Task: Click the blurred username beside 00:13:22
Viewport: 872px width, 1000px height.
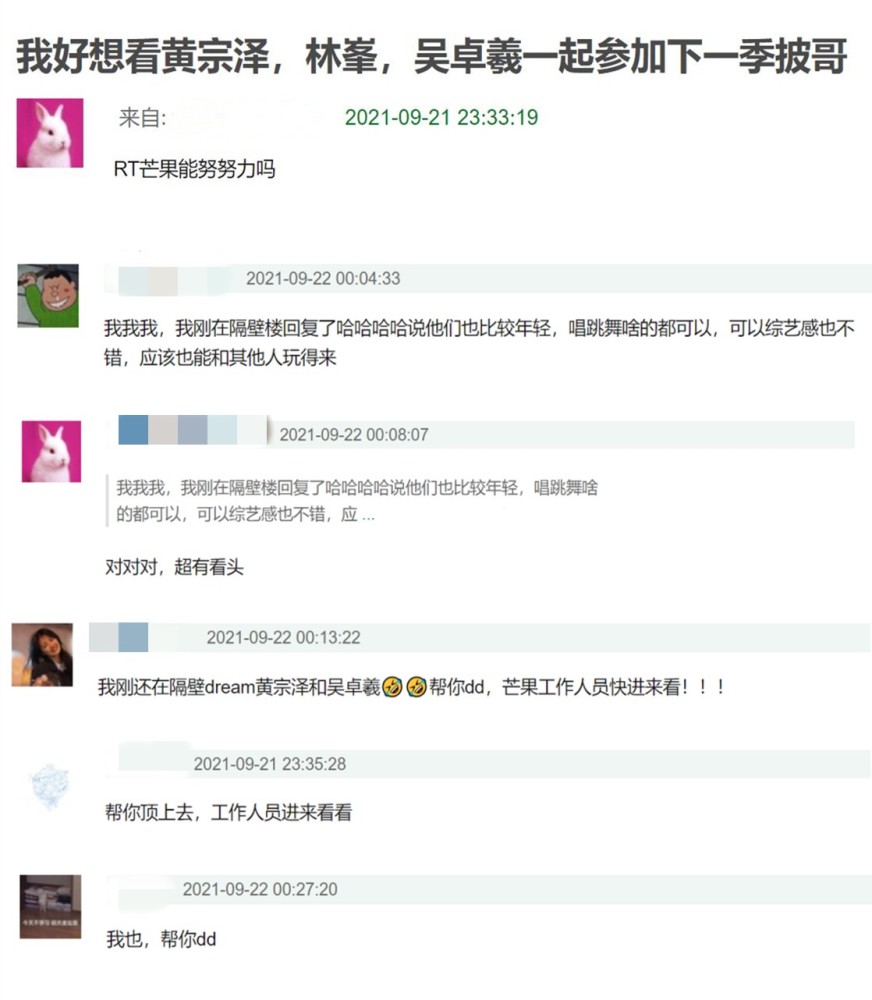Action: click(x=119, y=637)
